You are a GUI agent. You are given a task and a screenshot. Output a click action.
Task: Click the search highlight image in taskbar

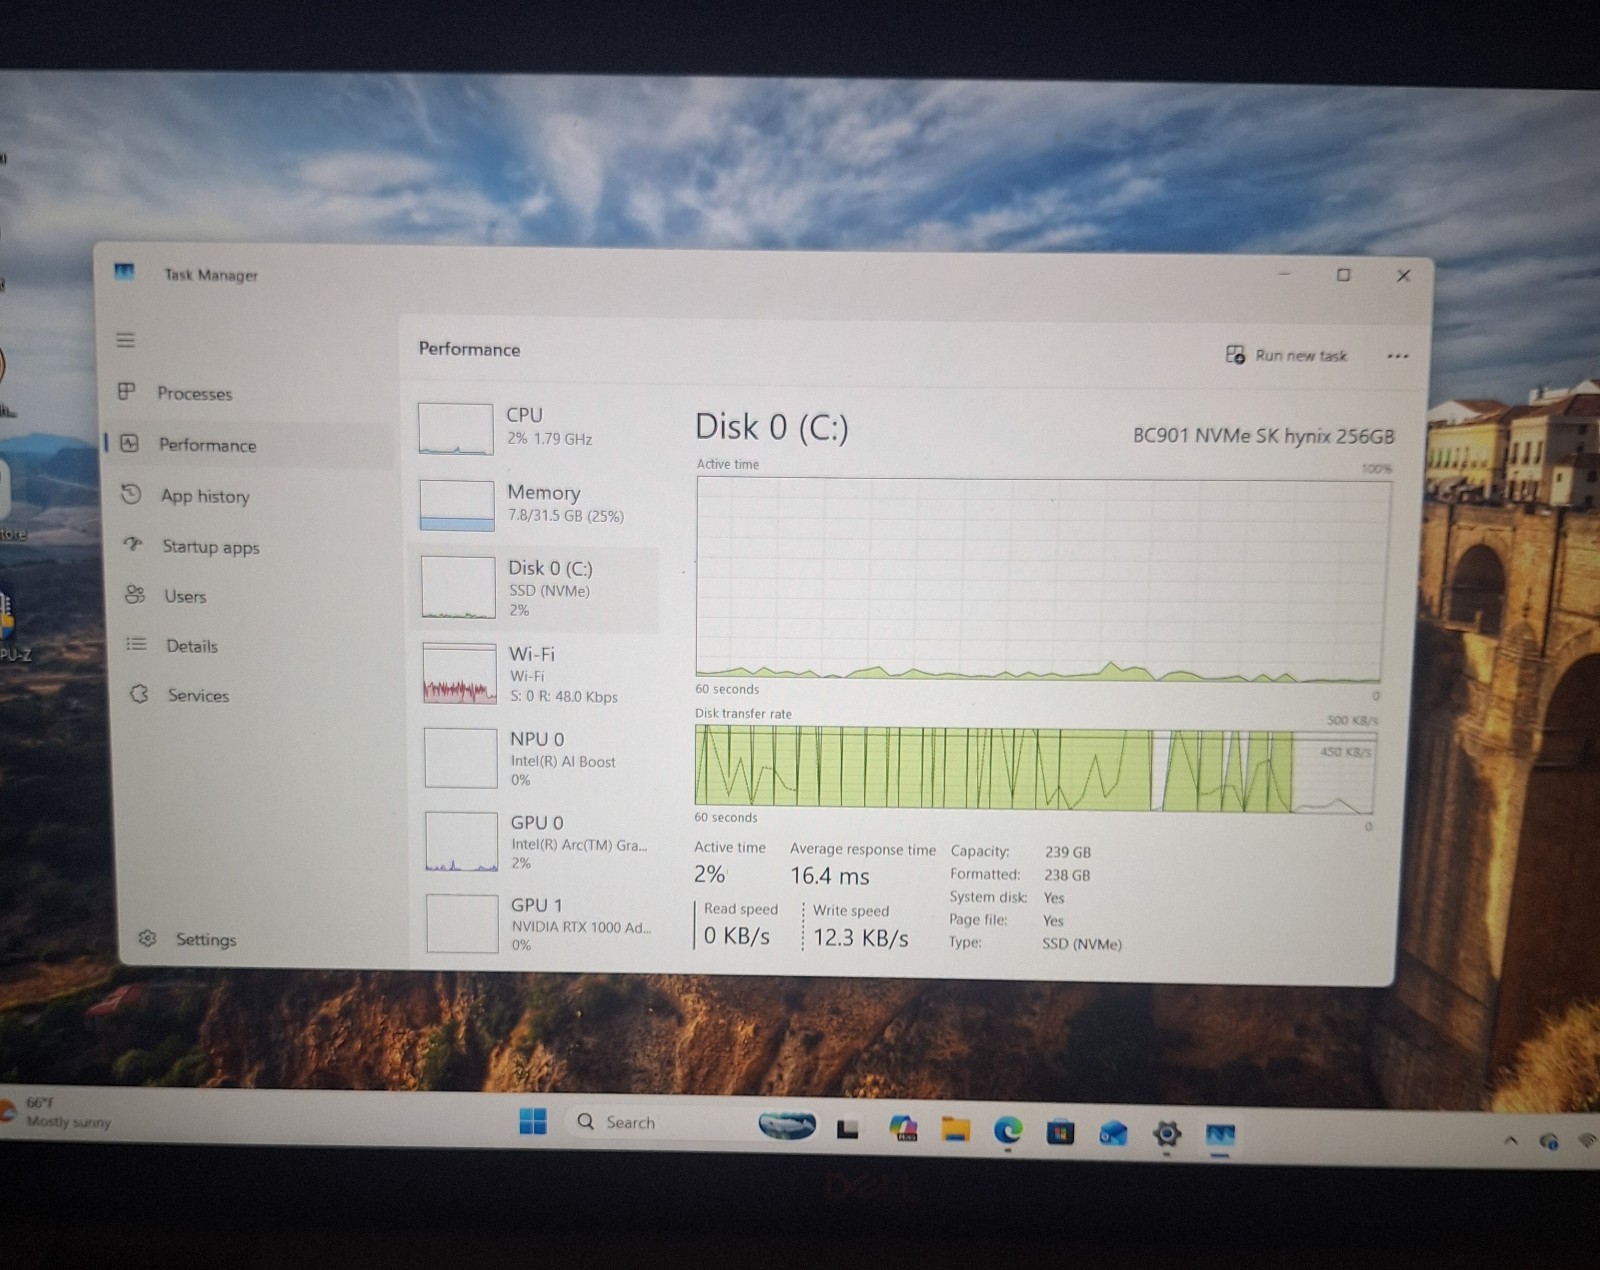(x=787, y=1126)
